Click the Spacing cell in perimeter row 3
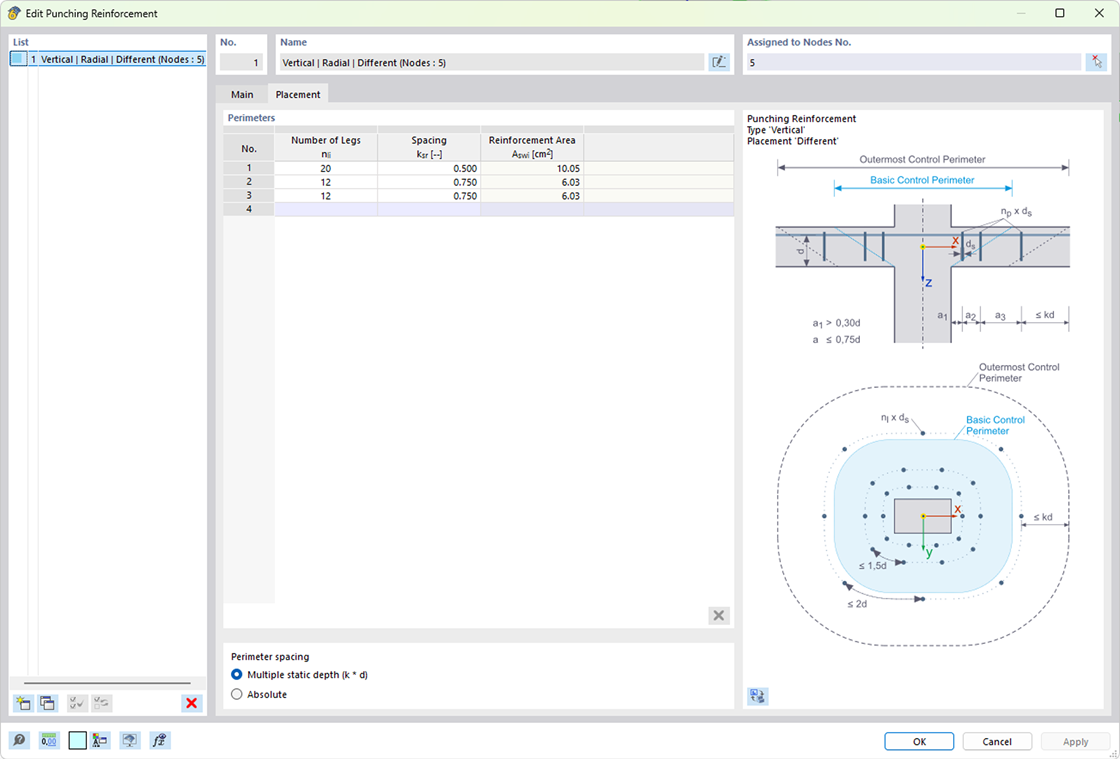Screen dimensions: 1120x759 pos(429,196)
